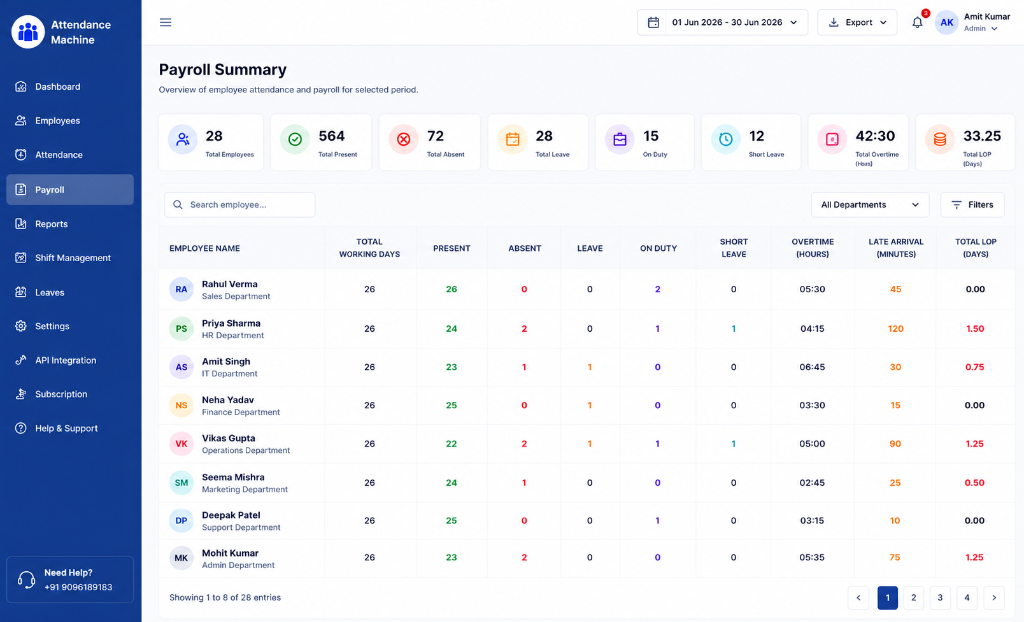Open Amit Singh's employee name
This screenshot has width=1024, height=622.
pos(226,361)
